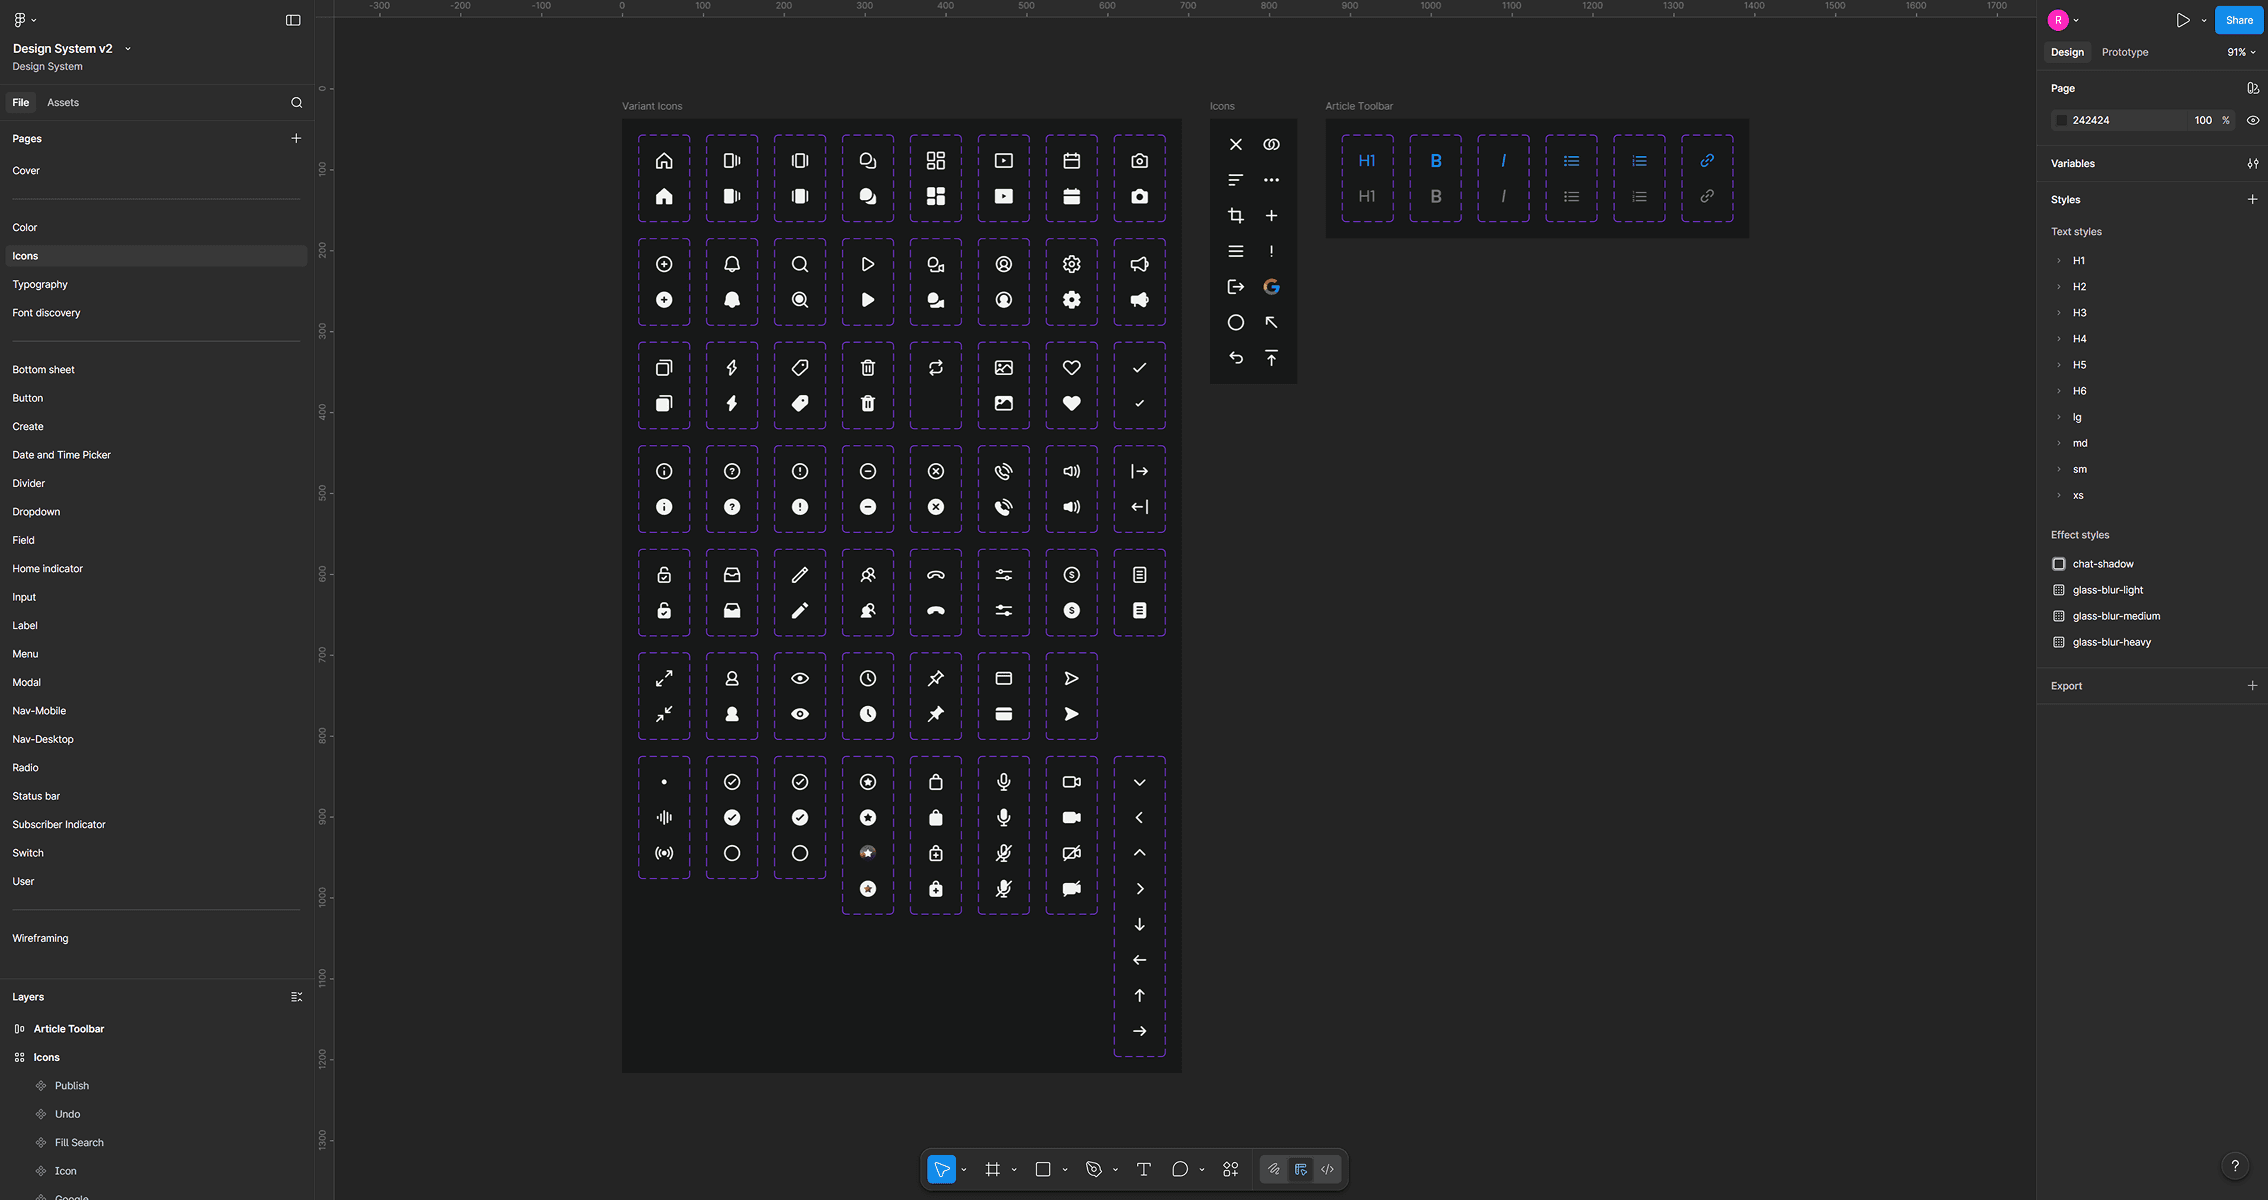Select the Text tool
The height and width of the screenshot is (1200, 2268).
(x=1143, y=1169)
